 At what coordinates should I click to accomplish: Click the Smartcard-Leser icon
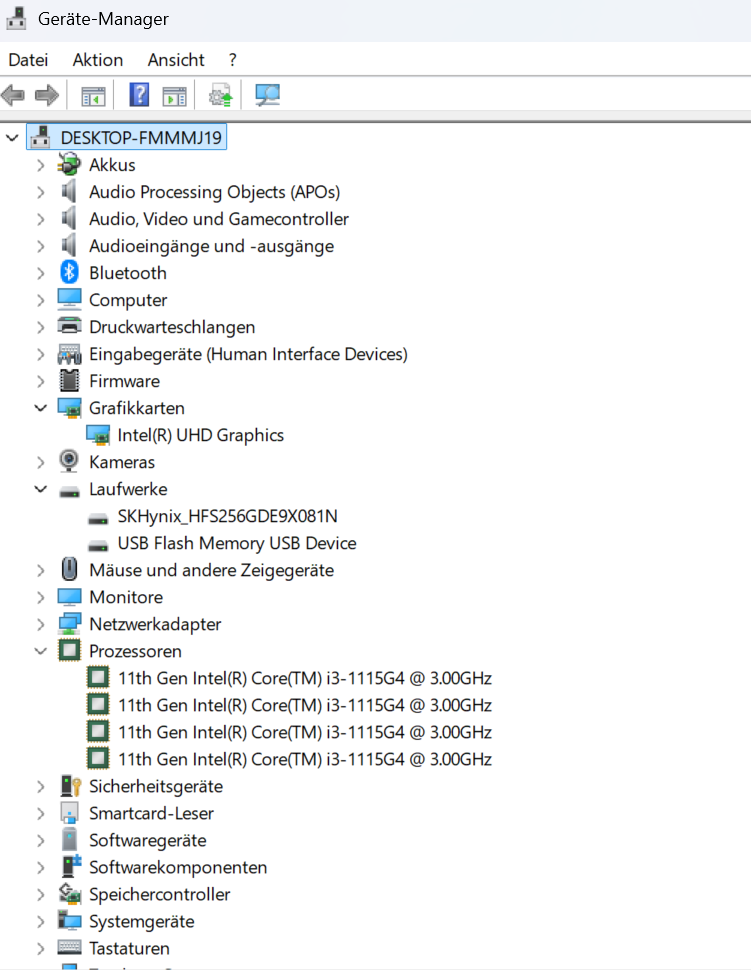coord(69,813)
